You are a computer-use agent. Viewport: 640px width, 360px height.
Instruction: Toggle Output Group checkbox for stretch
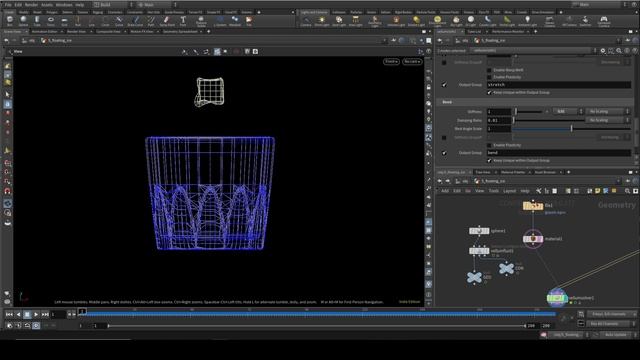pos(444,84)
